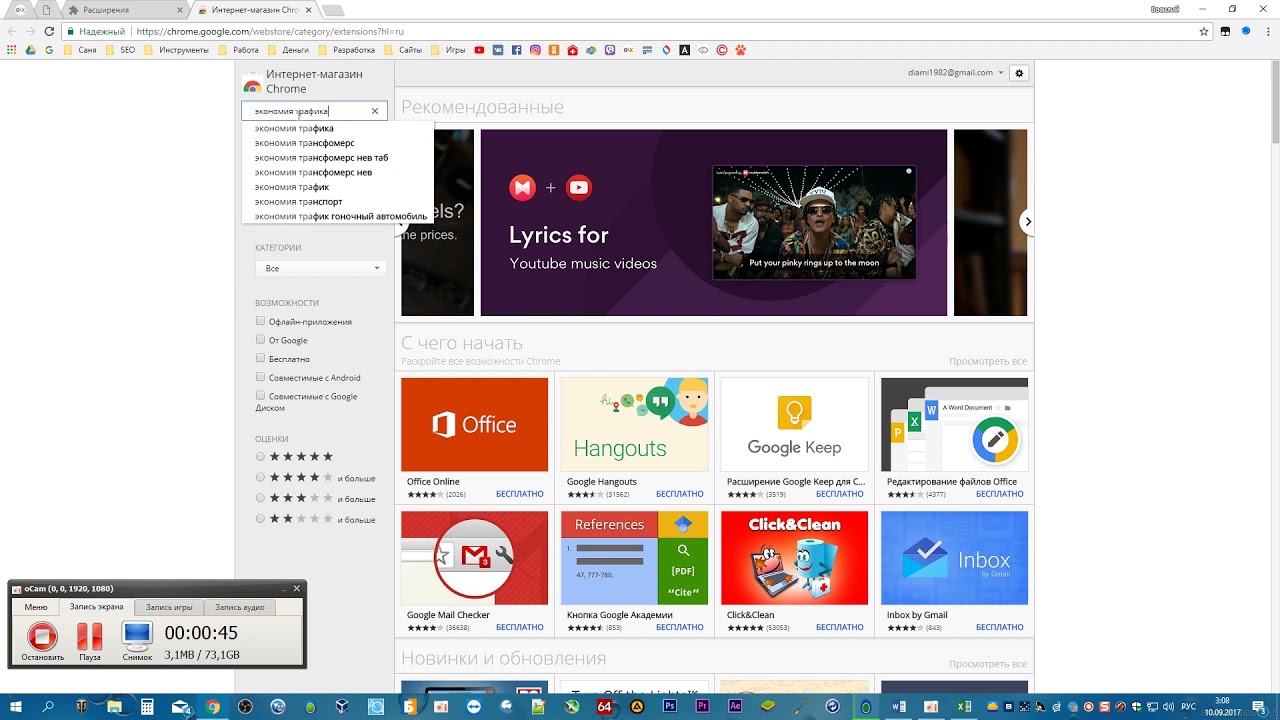Open the Lyrics for Youtube featured banner
The image size is (1280, 720).
point(713,222)
